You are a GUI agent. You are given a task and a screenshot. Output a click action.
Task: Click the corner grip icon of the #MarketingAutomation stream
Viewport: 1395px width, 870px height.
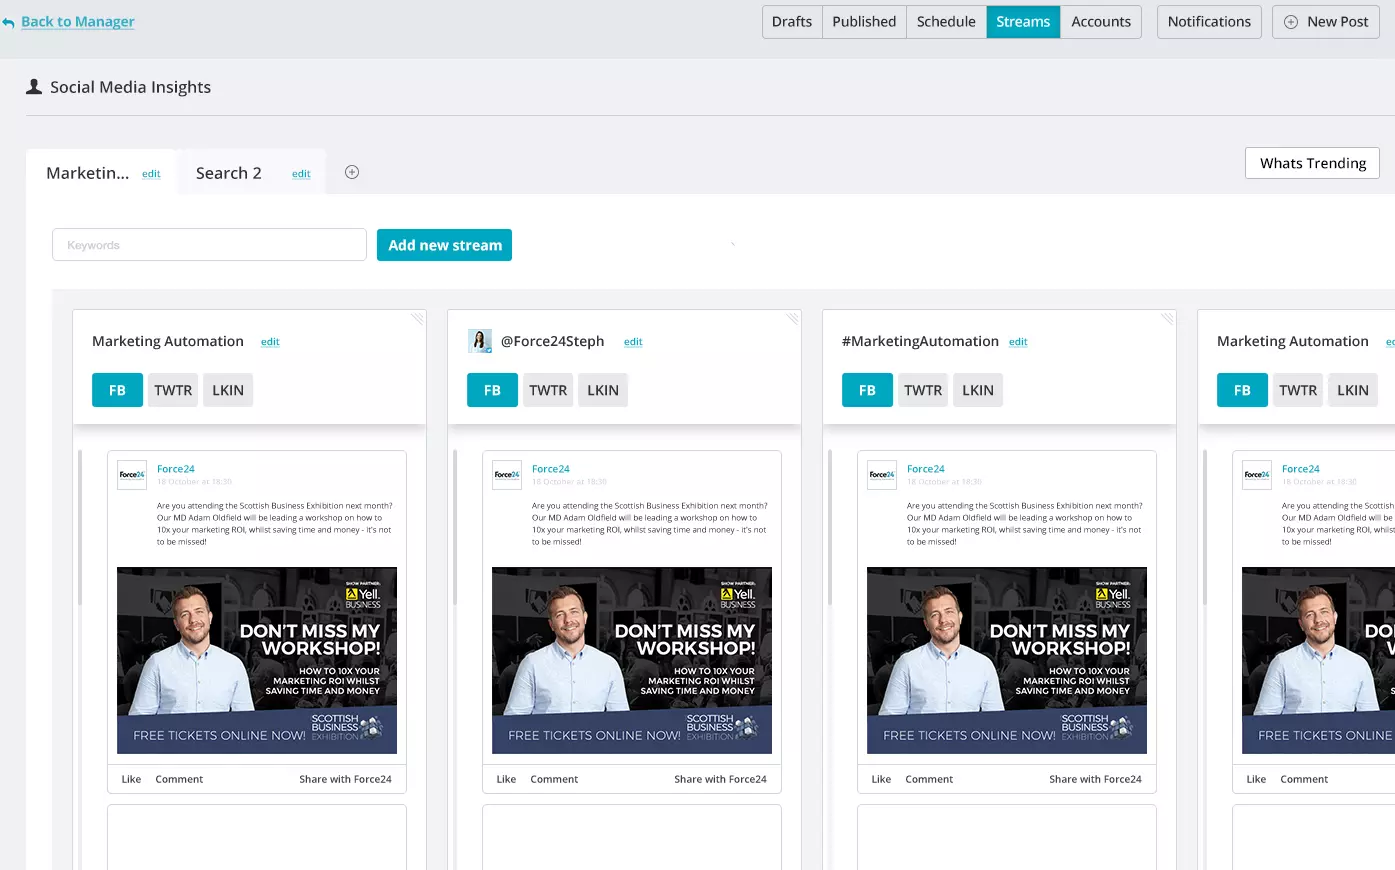1167,319
